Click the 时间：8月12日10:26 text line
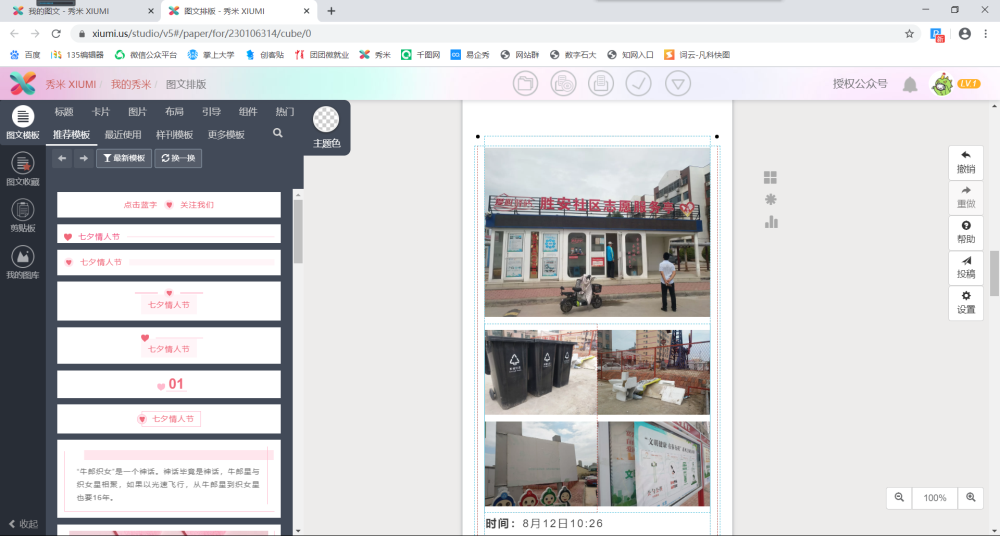 pos(544,524)
